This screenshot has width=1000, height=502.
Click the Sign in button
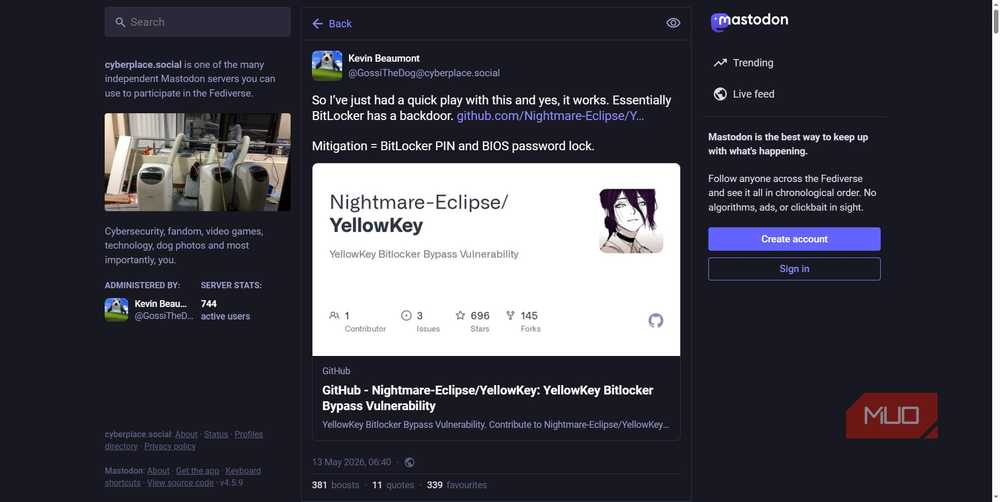click(x=794, y=269)
